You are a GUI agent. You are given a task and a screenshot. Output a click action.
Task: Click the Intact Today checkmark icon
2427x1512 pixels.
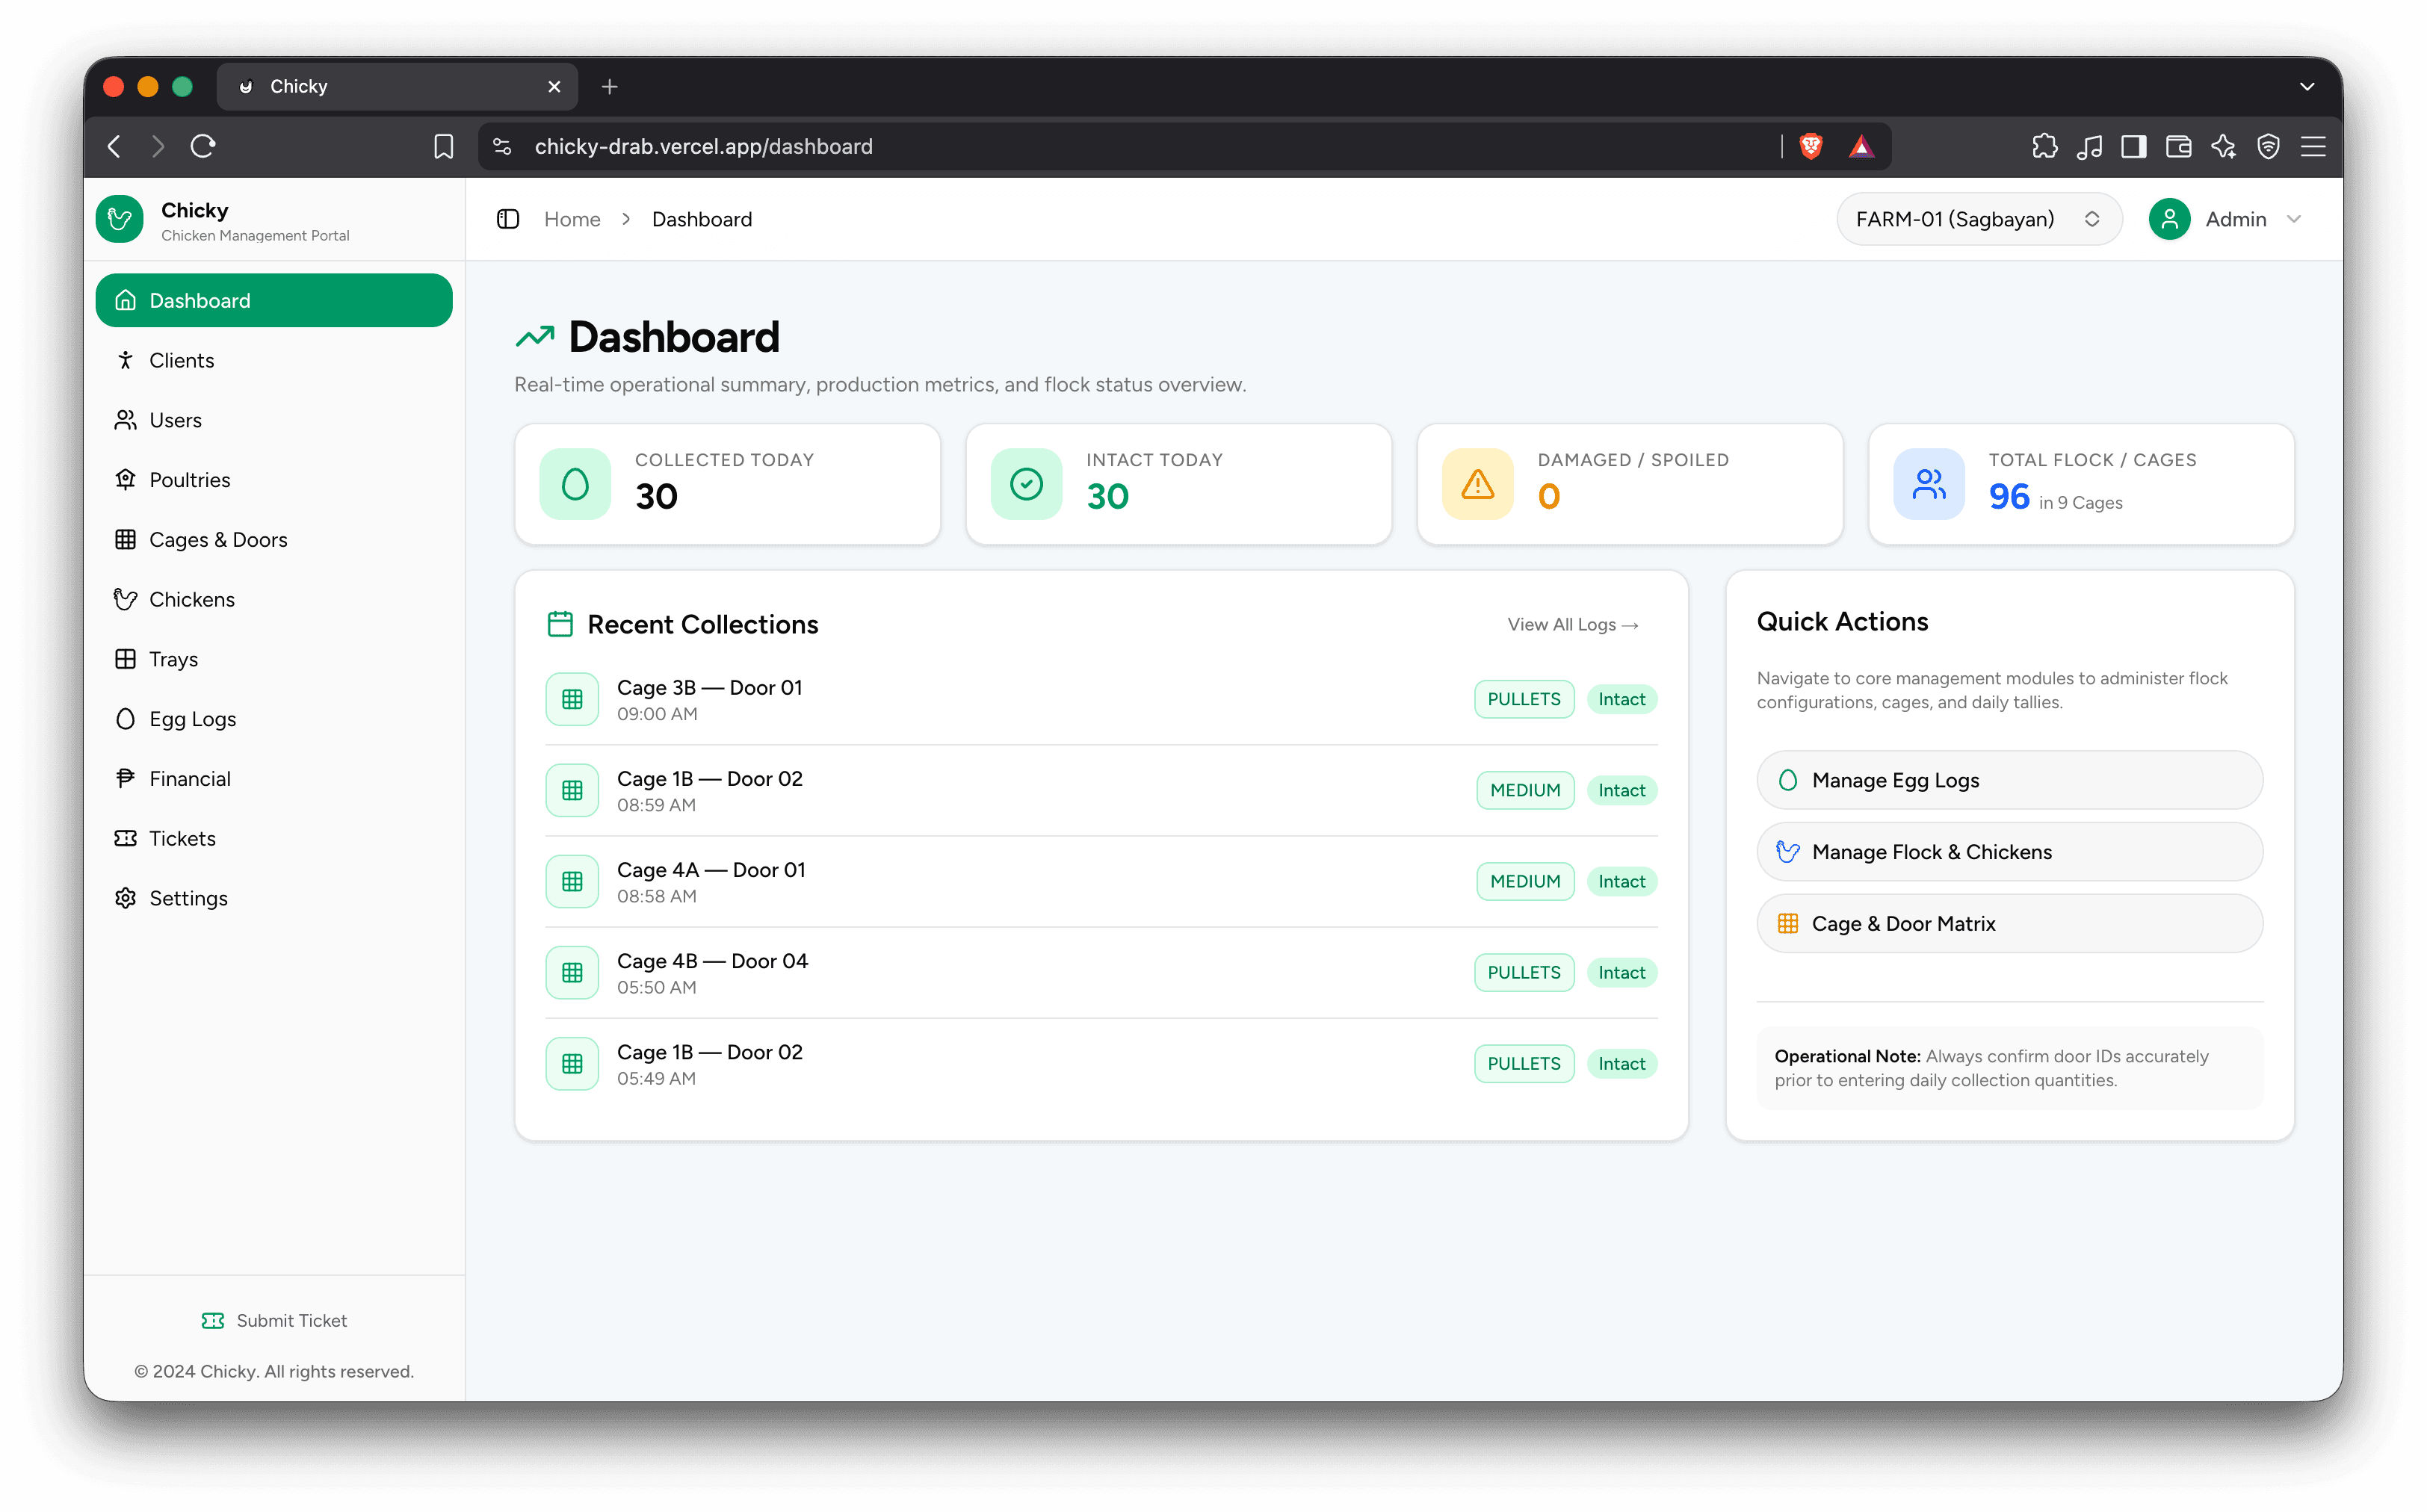[x=1026, y=484]
